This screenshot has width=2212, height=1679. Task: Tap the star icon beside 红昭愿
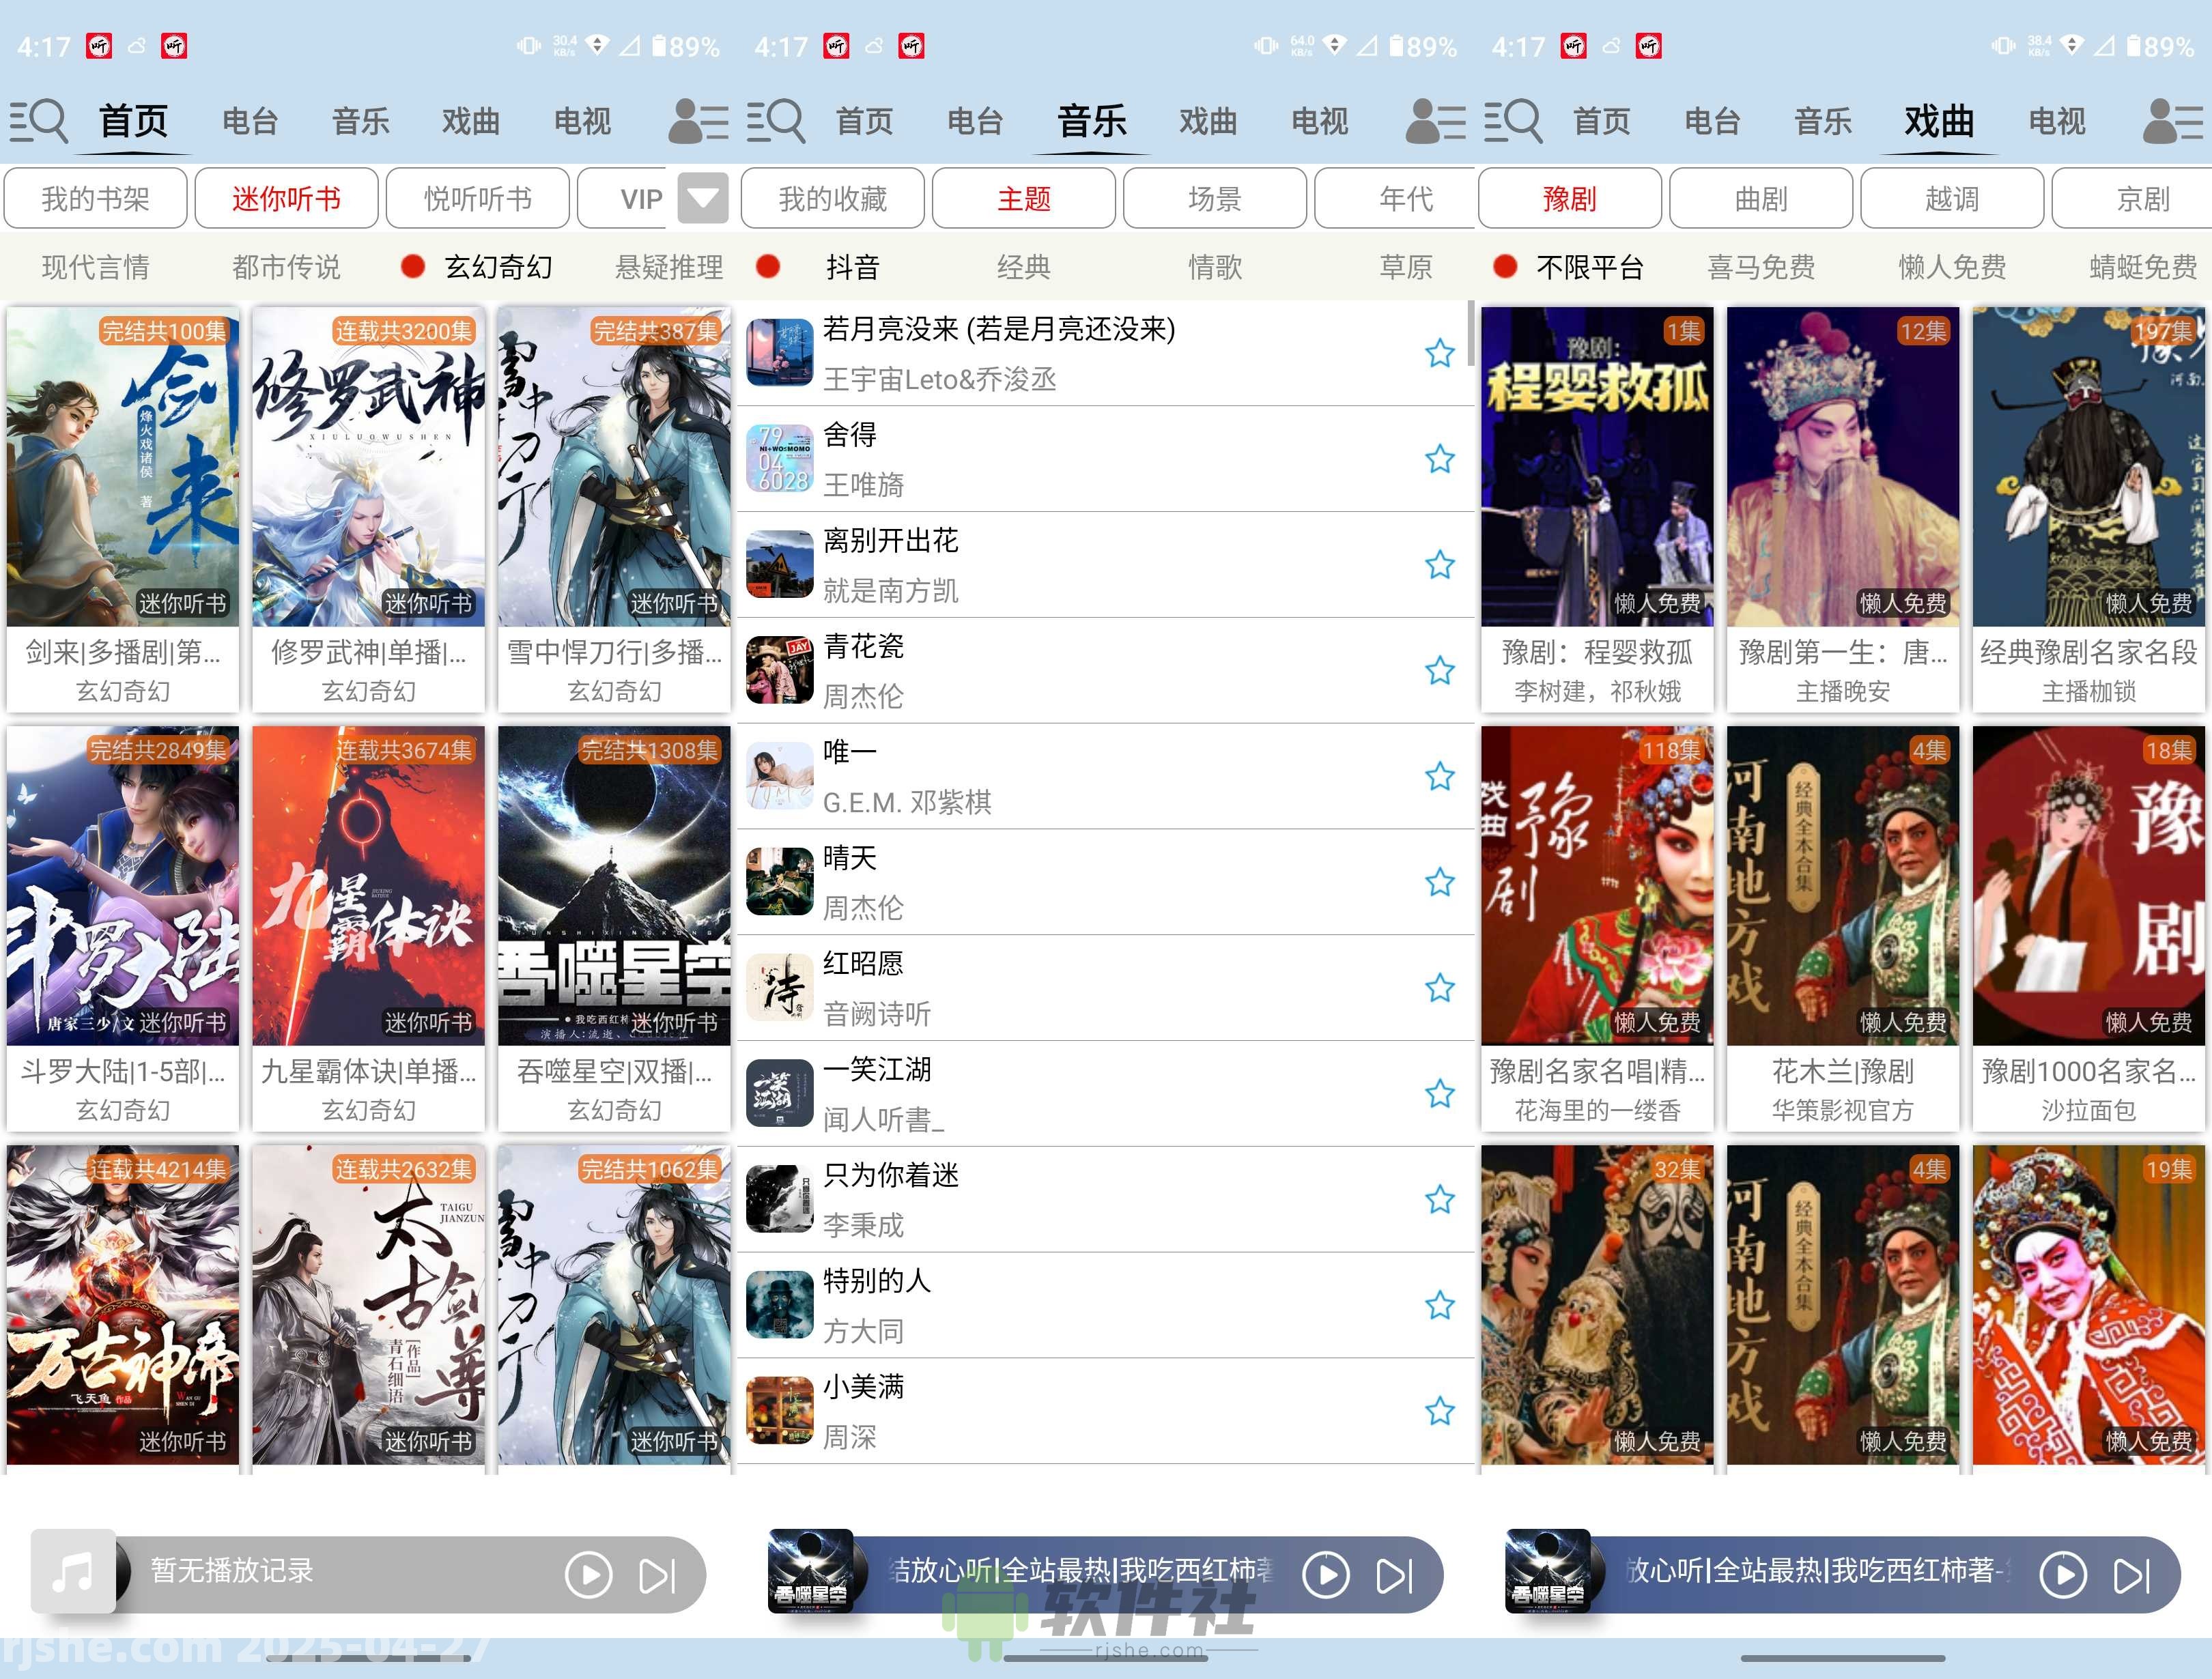pyautogui.click(x=1440, y=989)
